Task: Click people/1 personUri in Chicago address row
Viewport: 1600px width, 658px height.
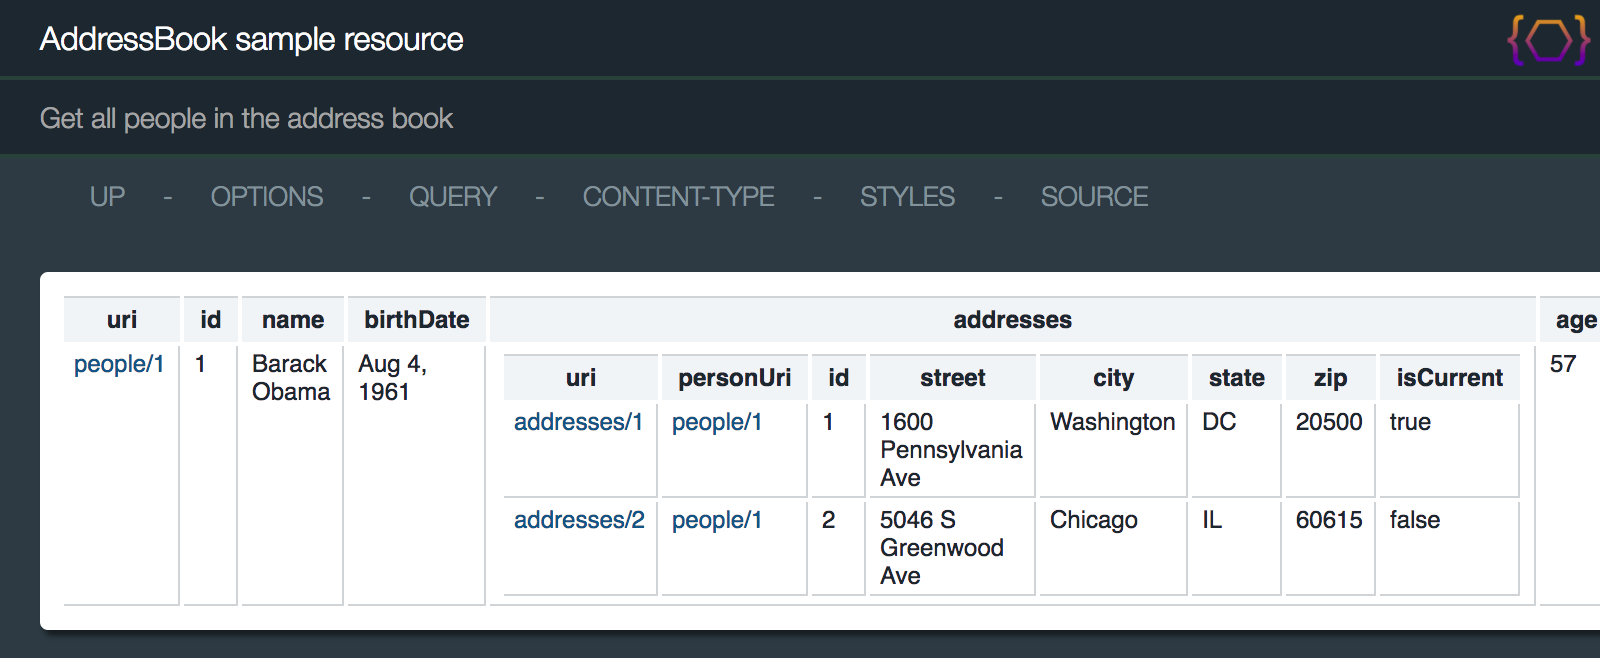Action: coord(717,520)
